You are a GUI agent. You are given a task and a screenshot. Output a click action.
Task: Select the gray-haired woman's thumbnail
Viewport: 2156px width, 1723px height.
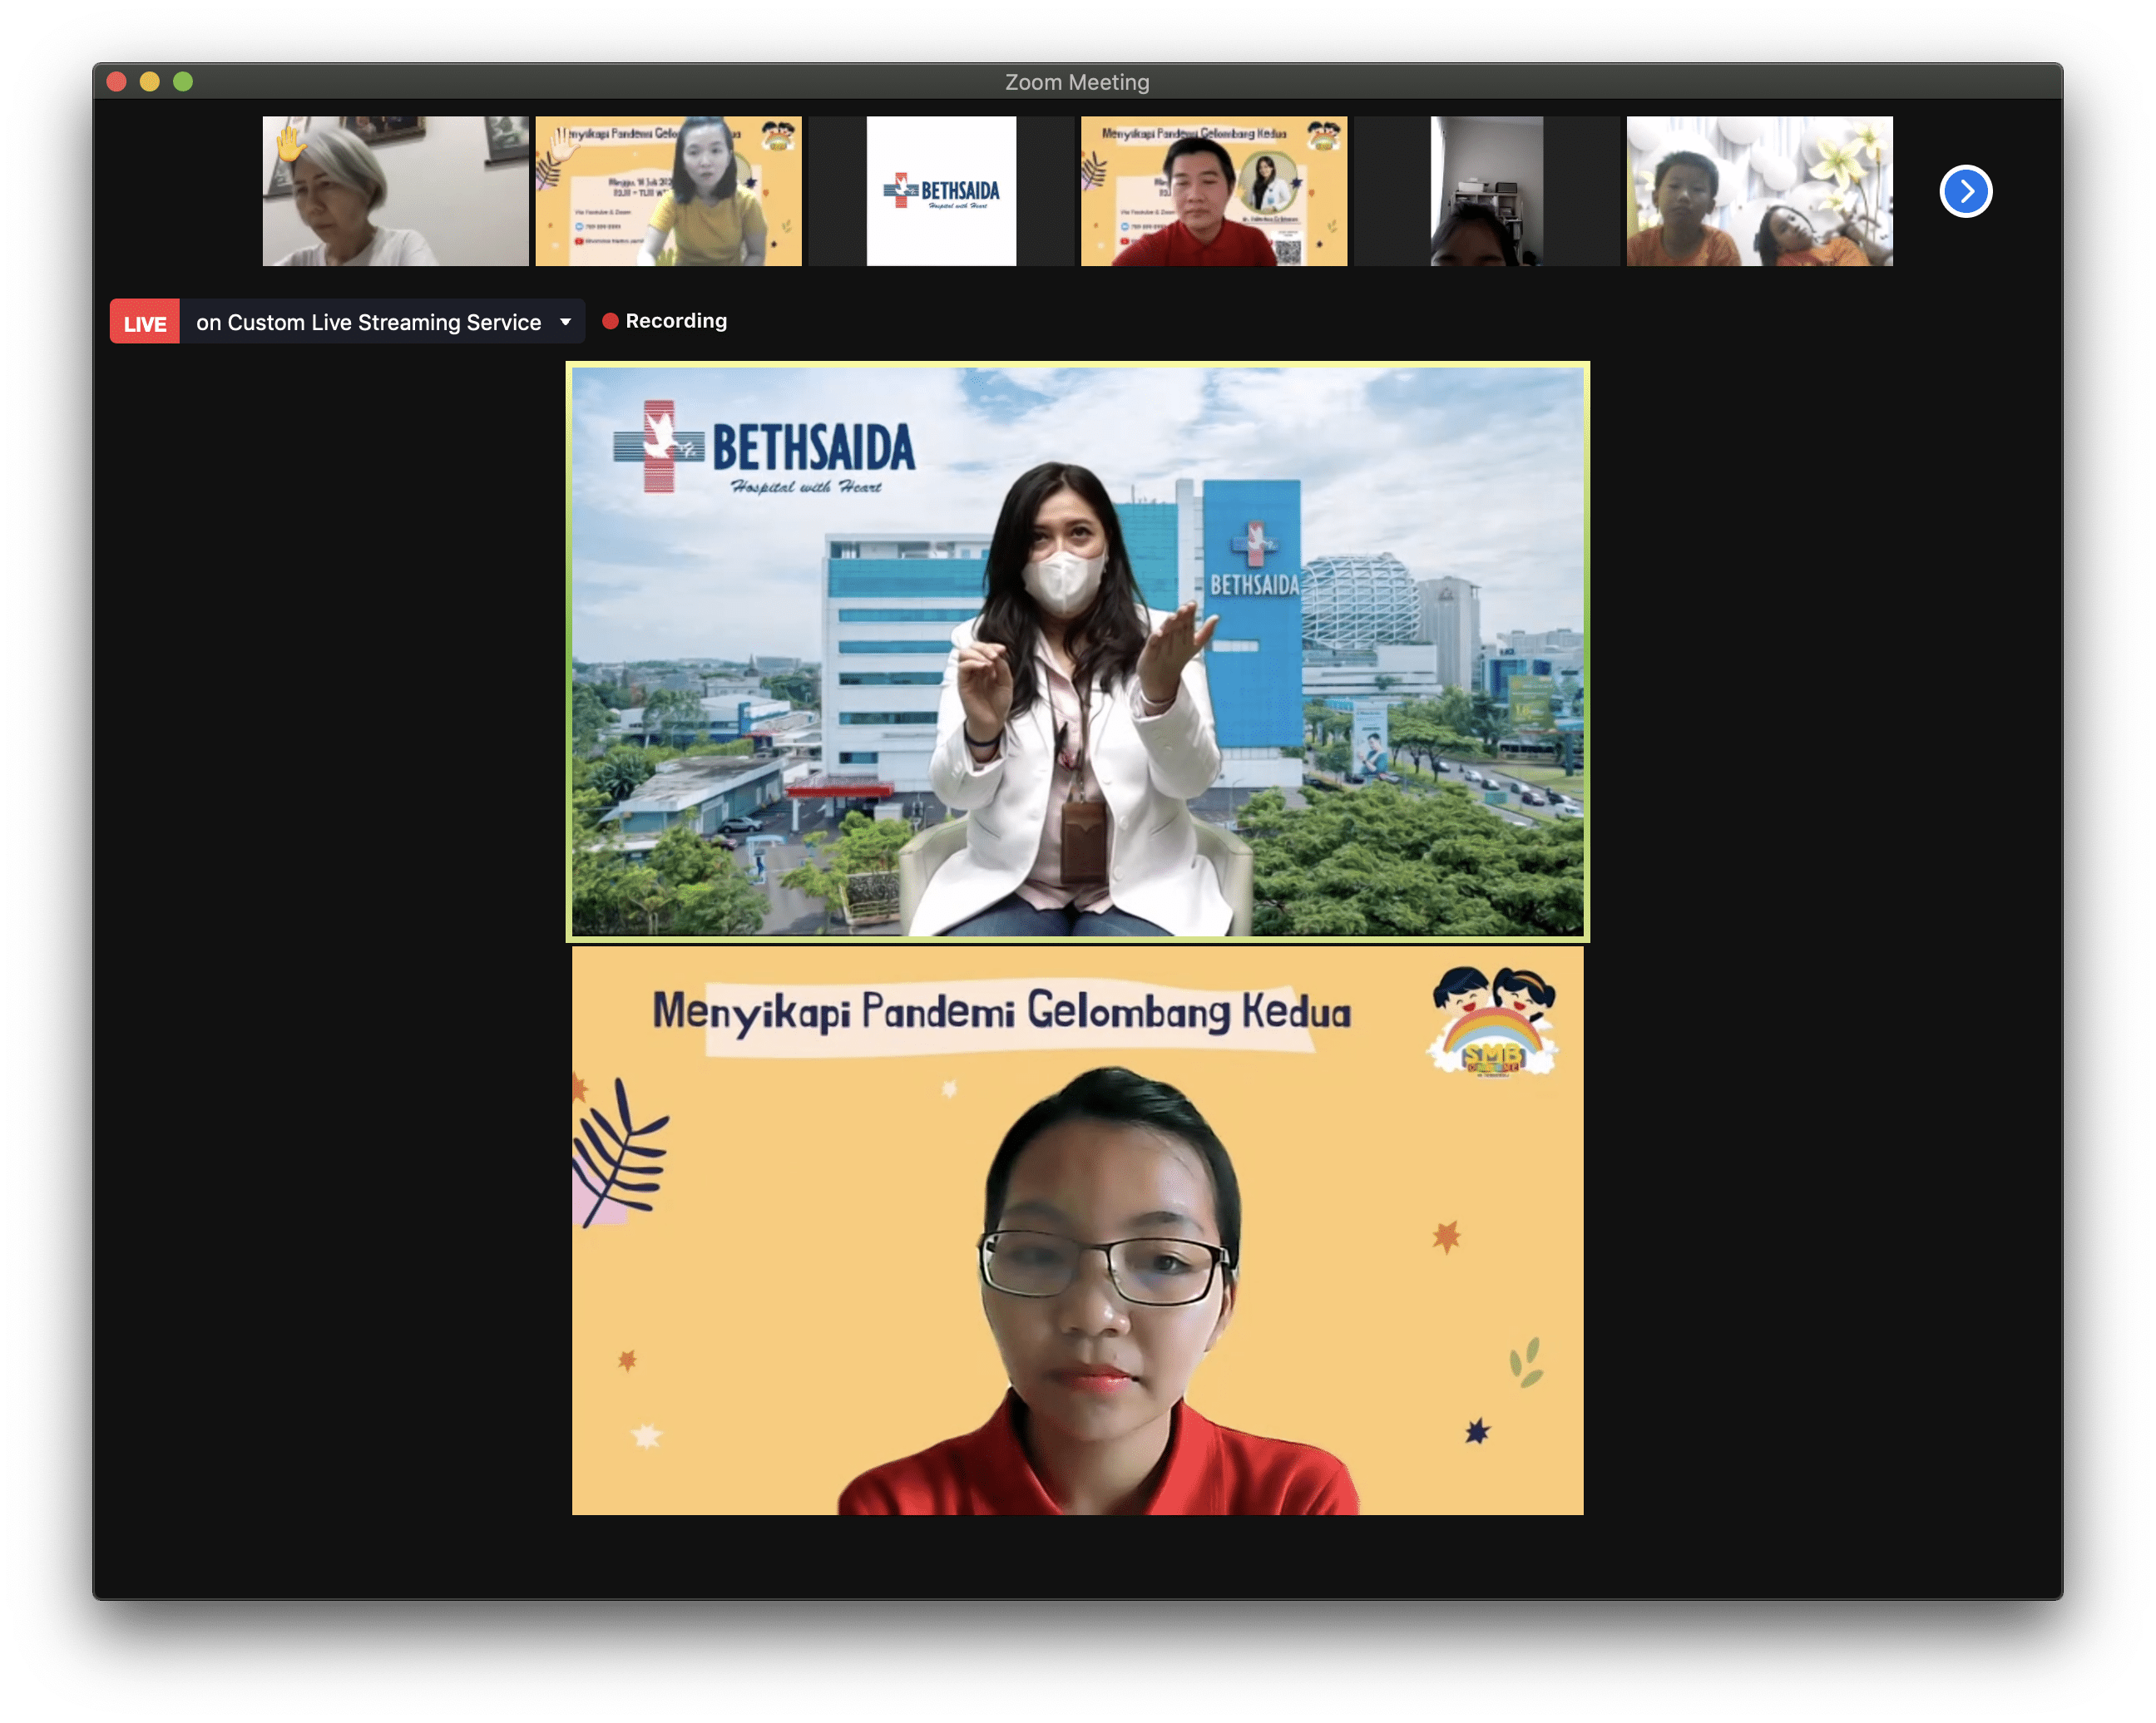click(x=395, y=191)
